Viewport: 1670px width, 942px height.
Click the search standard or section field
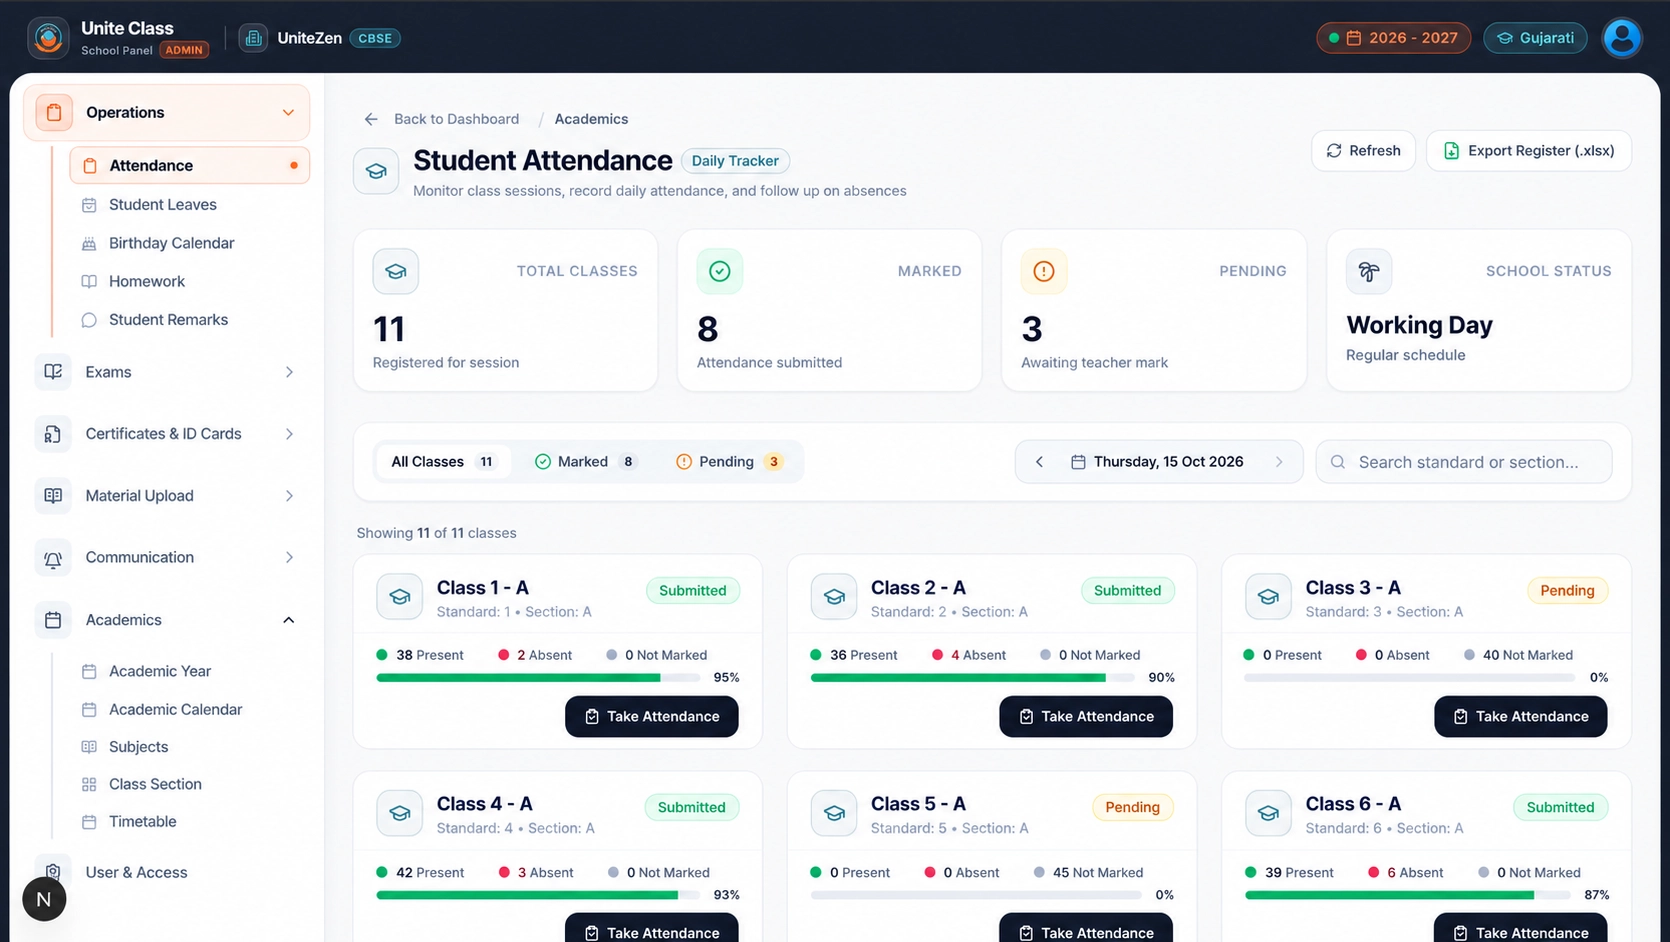(1464, 462)
